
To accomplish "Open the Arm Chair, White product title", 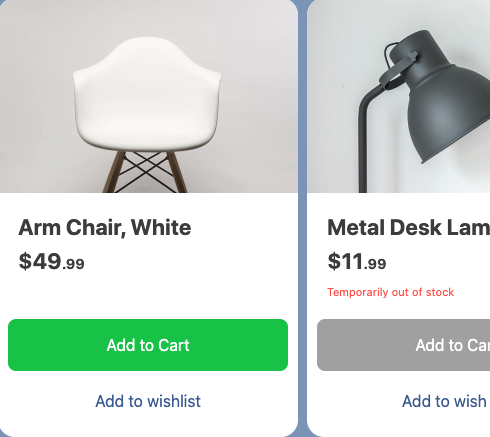I will click(105, 228).
